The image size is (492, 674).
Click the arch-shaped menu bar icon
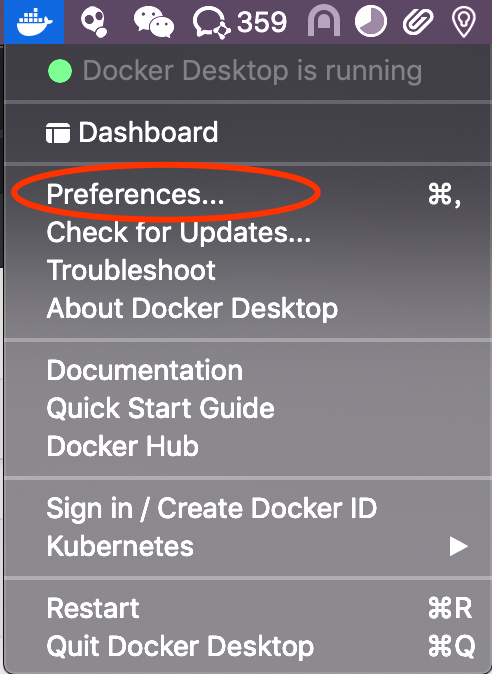pyautogui.click(x=324, y=21)
